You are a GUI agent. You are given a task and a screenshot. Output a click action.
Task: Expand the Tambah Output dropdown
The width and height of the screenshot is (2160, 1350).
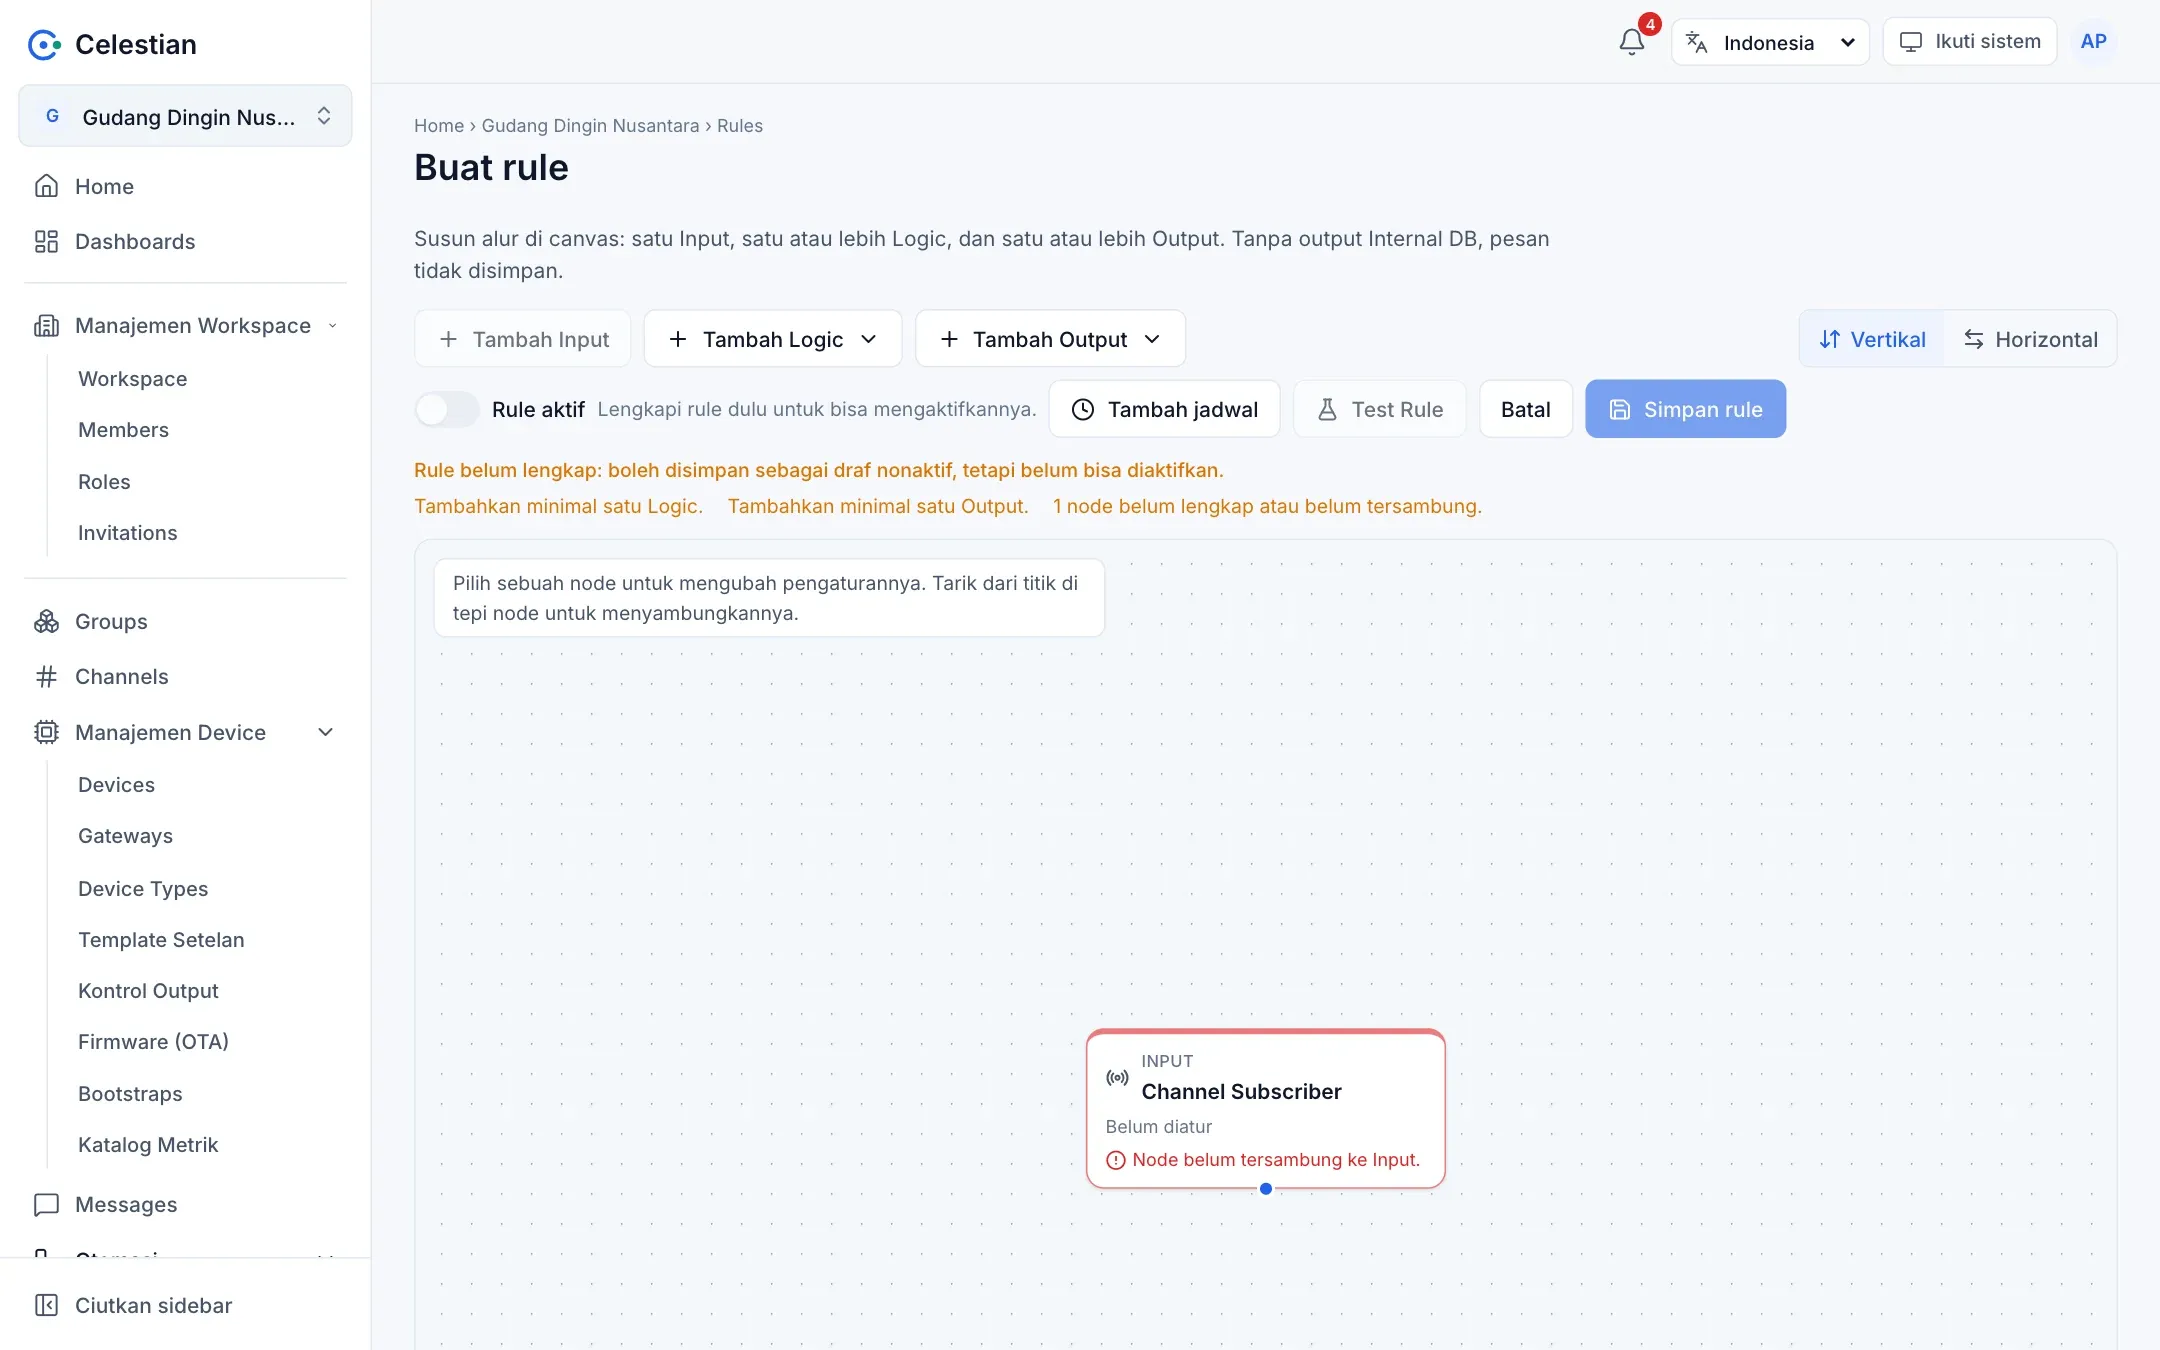tap(1050, 339)
